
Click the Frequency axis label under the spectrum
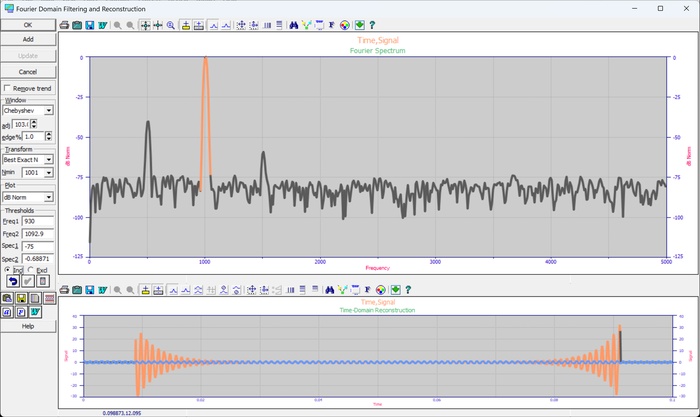(378, 268)
